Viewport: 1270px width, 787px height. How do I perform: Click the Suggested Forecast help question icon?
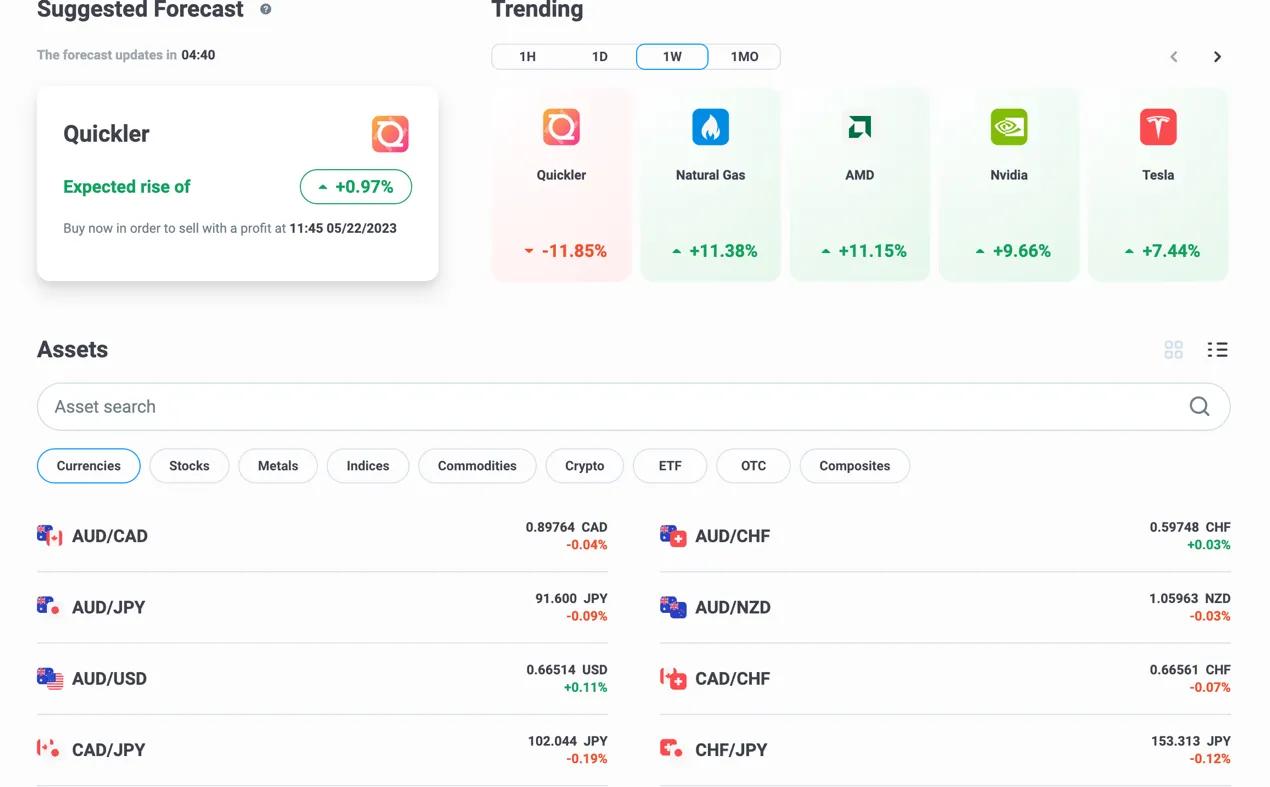[x=265, y=9]
